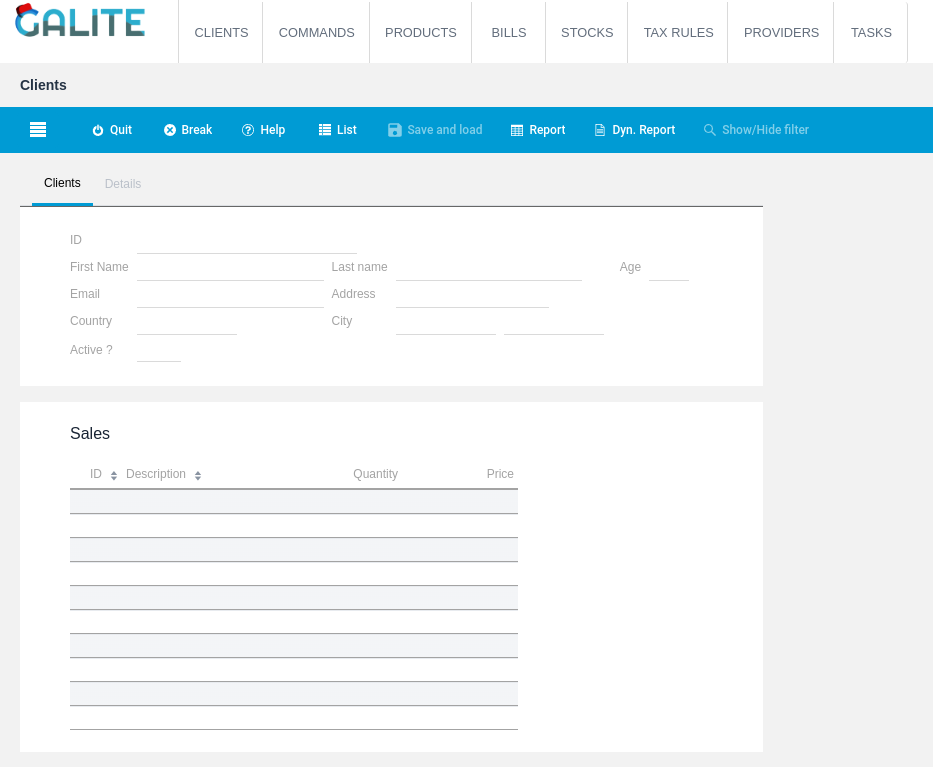Click the second City input field

(554, 322)
